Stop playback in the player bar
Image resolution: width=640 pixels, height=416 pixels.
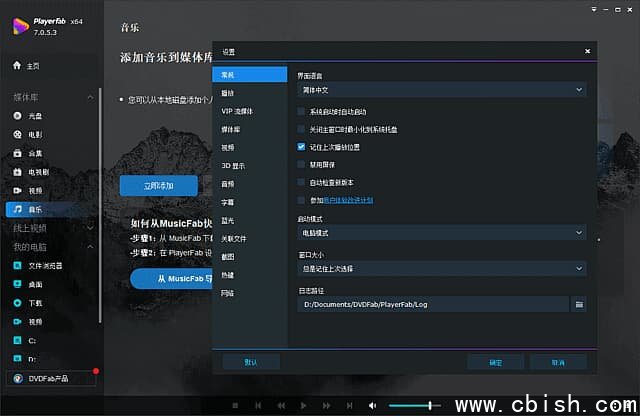(x=235, y=405)
